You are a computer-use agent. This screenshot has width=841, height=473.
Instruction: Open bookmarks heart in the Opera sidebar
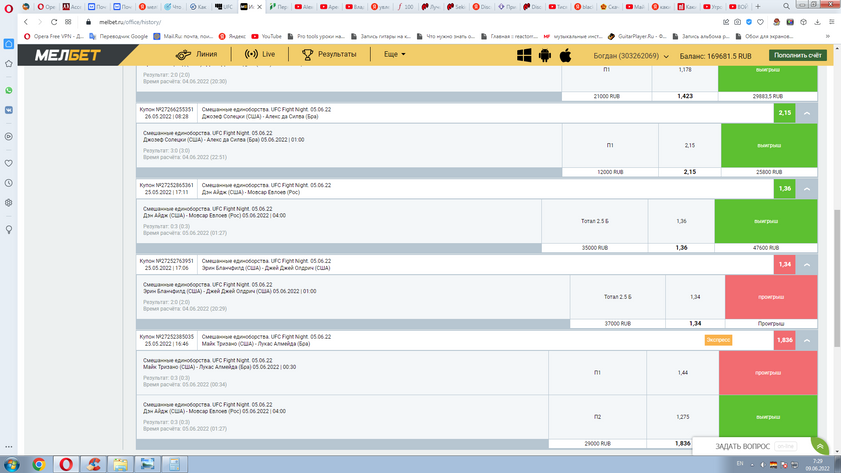[9, 163]
